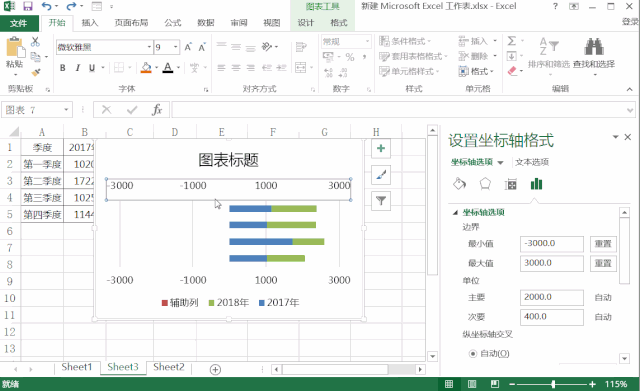Open the number format dropdown
This screenshot has width=640, height=391.
pyautogui.click(x=367, y=41)
